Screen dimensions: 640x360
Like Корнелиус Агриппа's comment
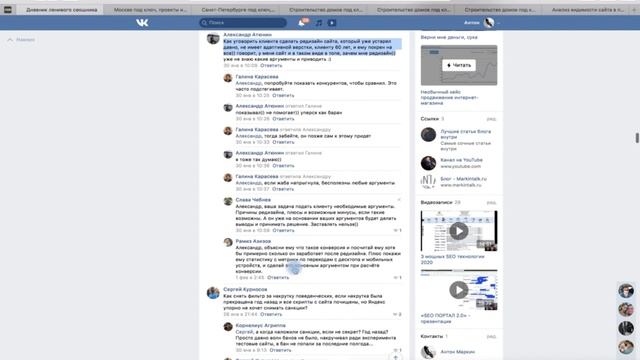[398, 350]
